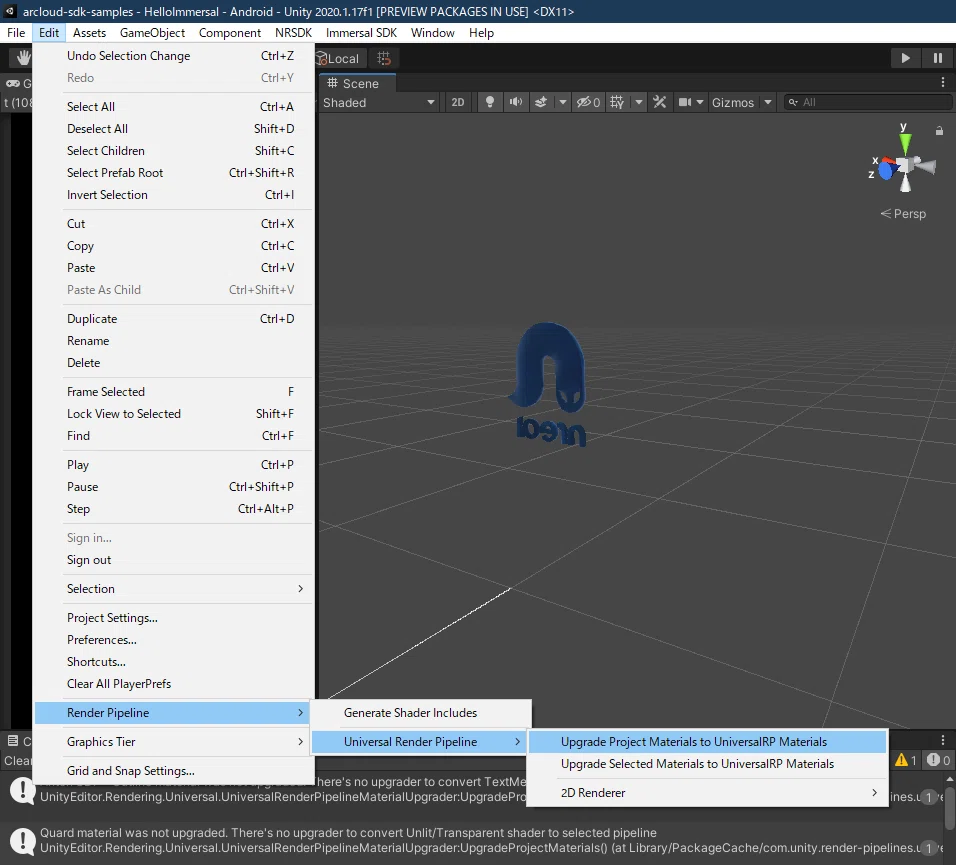Open the NRSDK menu
956x865 pixels.
coord(293,32)
